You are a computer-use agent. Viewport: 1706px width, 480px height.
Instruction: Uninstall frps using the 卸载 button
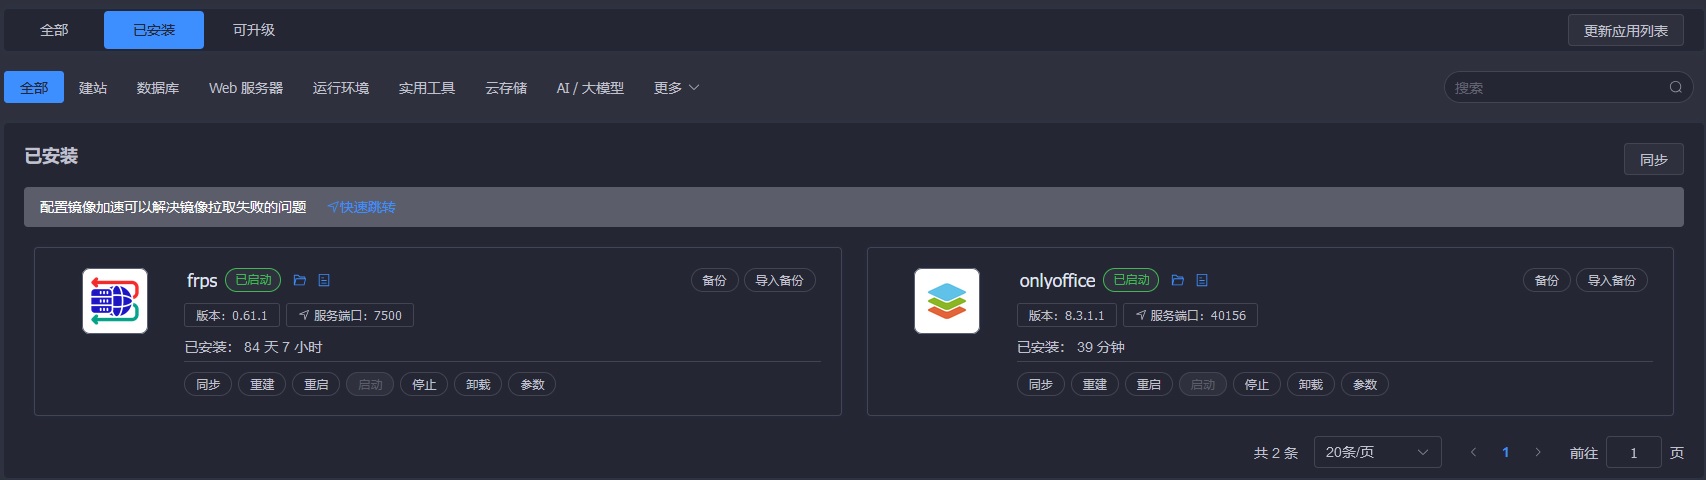pyautogui.click(x=478, y=385)
